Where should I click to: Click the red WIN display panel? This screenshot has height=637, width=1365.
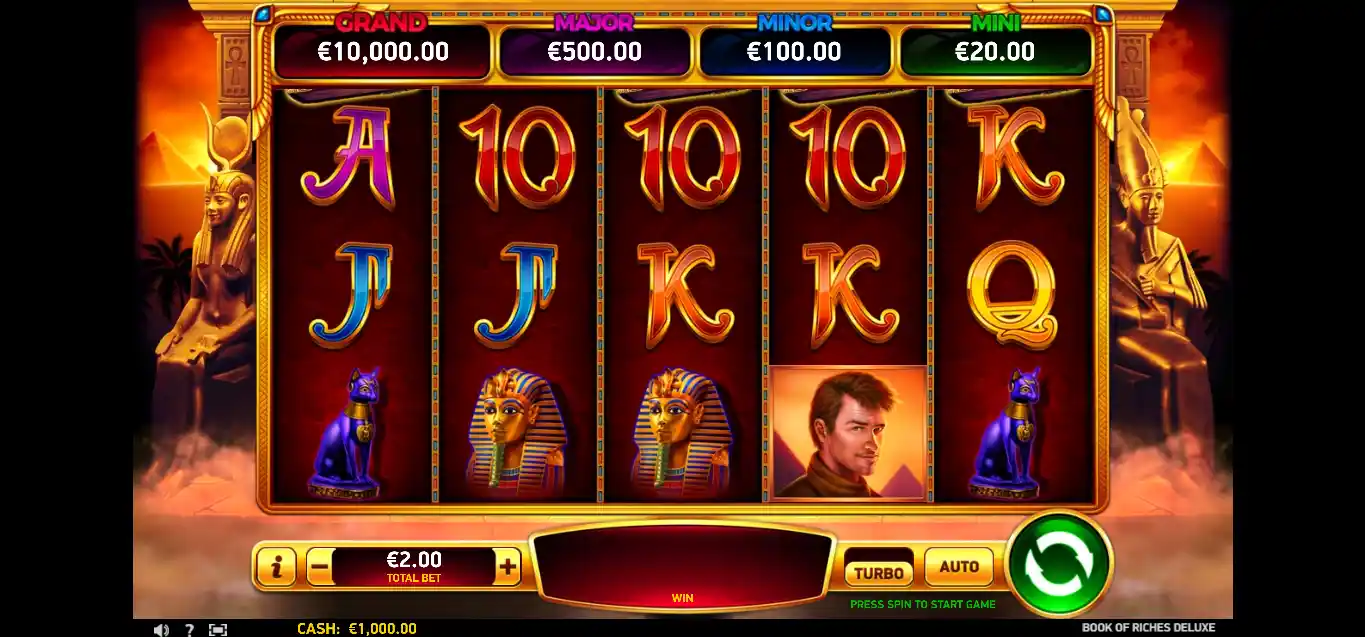[x=682, y=567]
